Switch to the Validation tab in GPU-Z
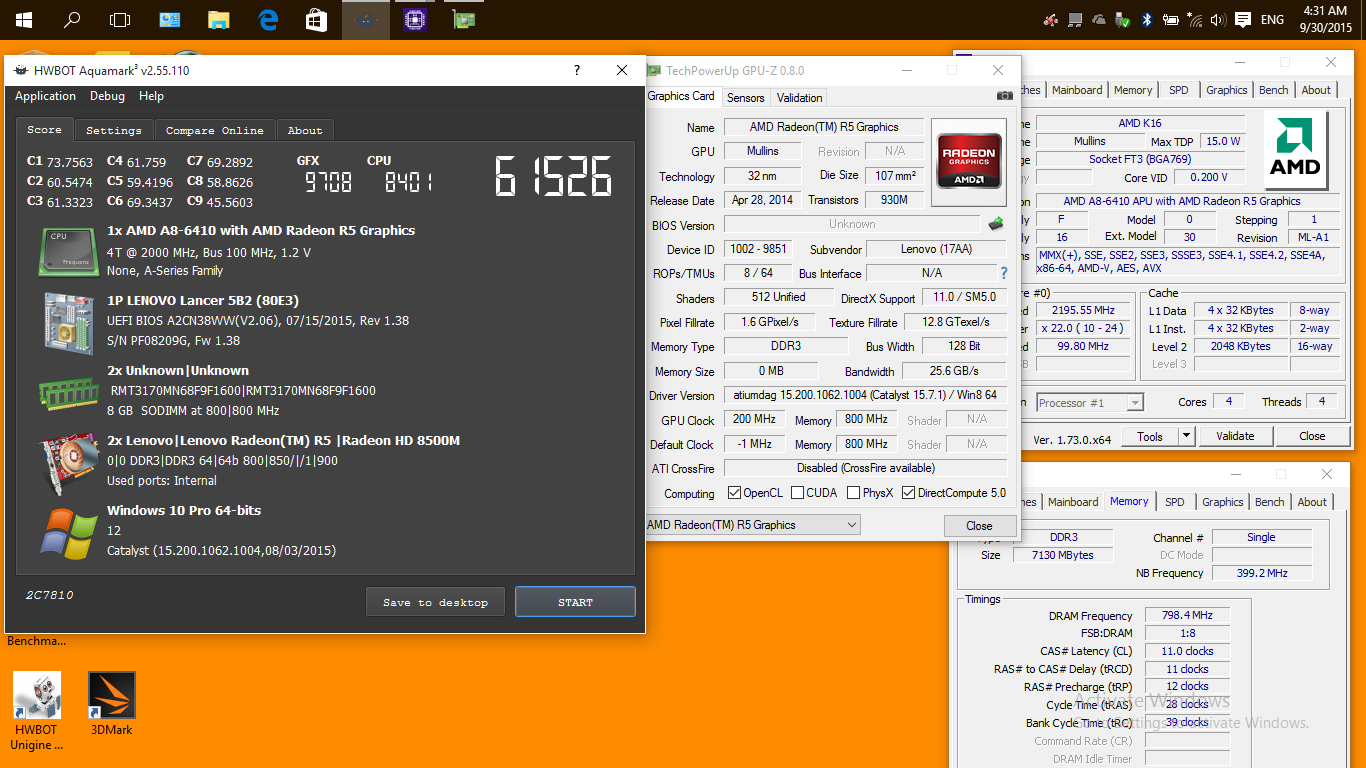The height and width of the screenshot is (768, 1366). (799, 98)
